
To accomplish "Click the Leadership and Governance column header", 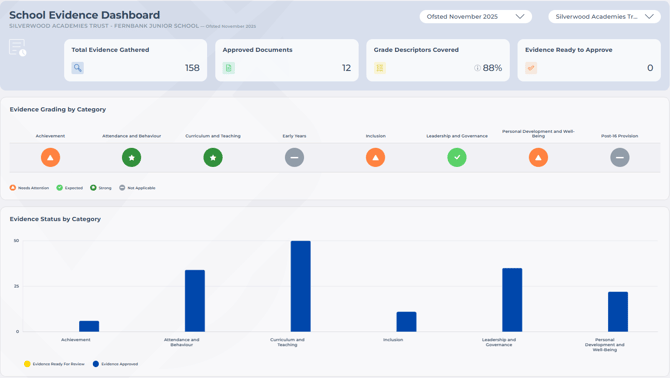I will 457,136.
